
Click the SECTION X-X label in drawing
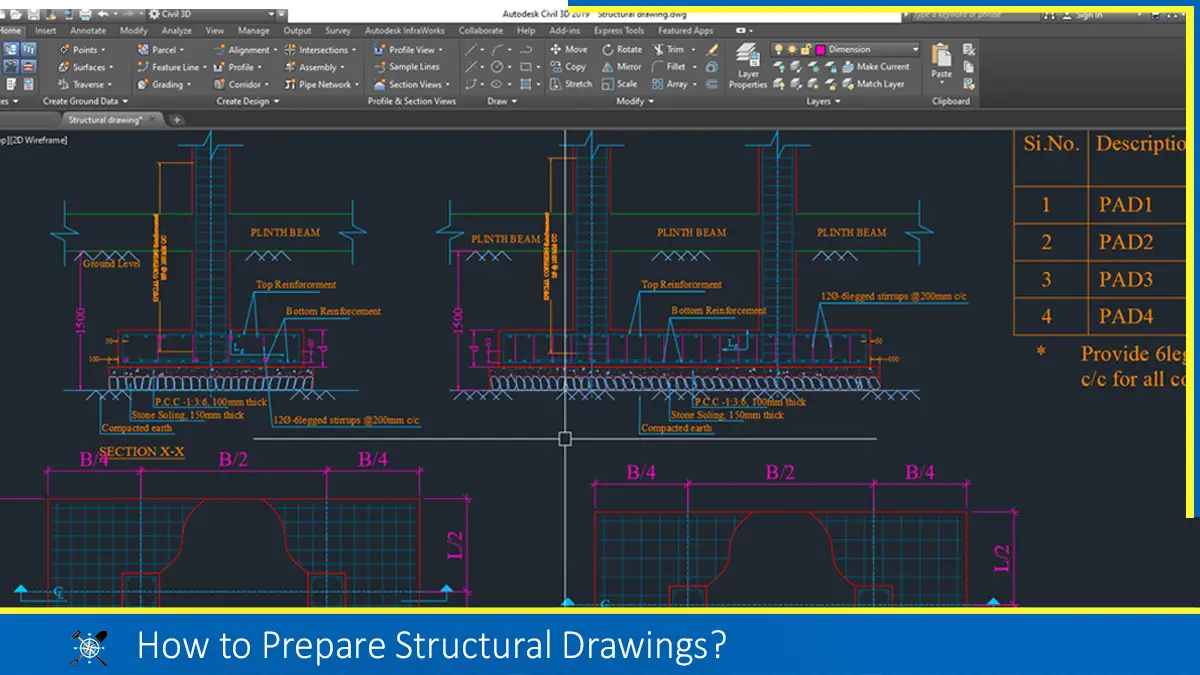coord(142,451)
